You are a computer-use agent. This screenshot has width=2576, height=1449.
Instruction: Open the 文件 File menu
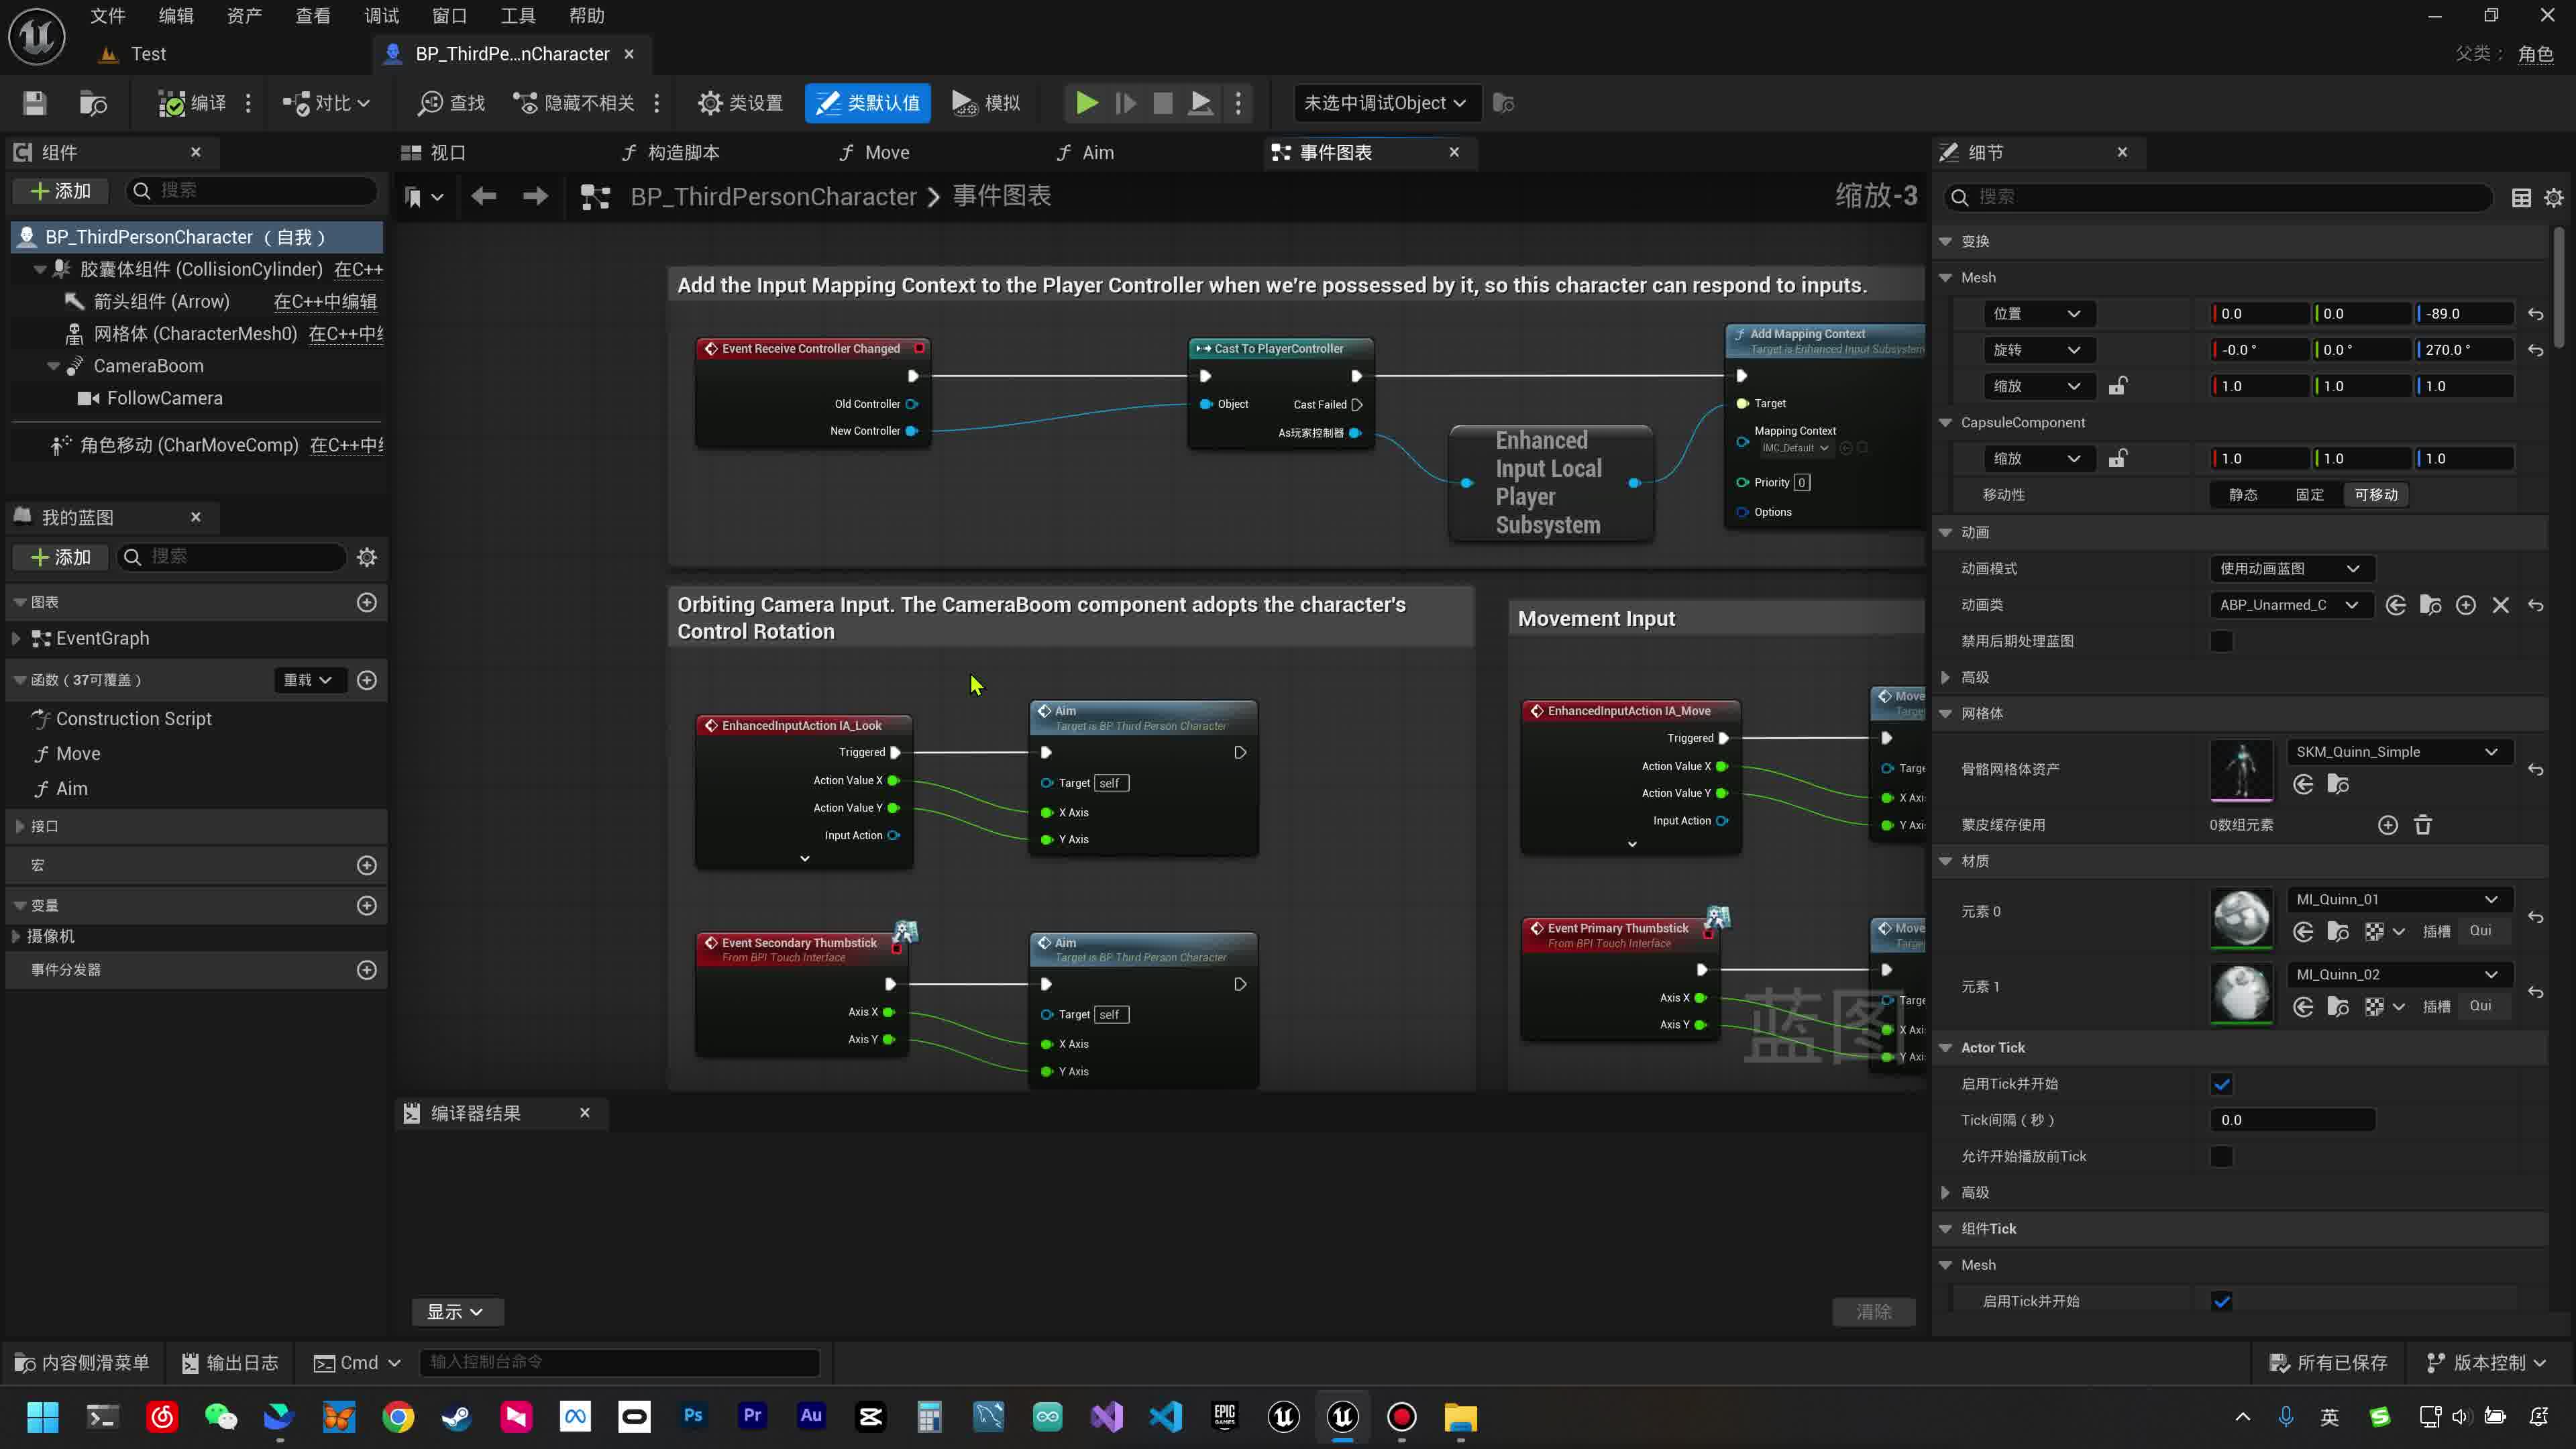[x=108, y=16]
